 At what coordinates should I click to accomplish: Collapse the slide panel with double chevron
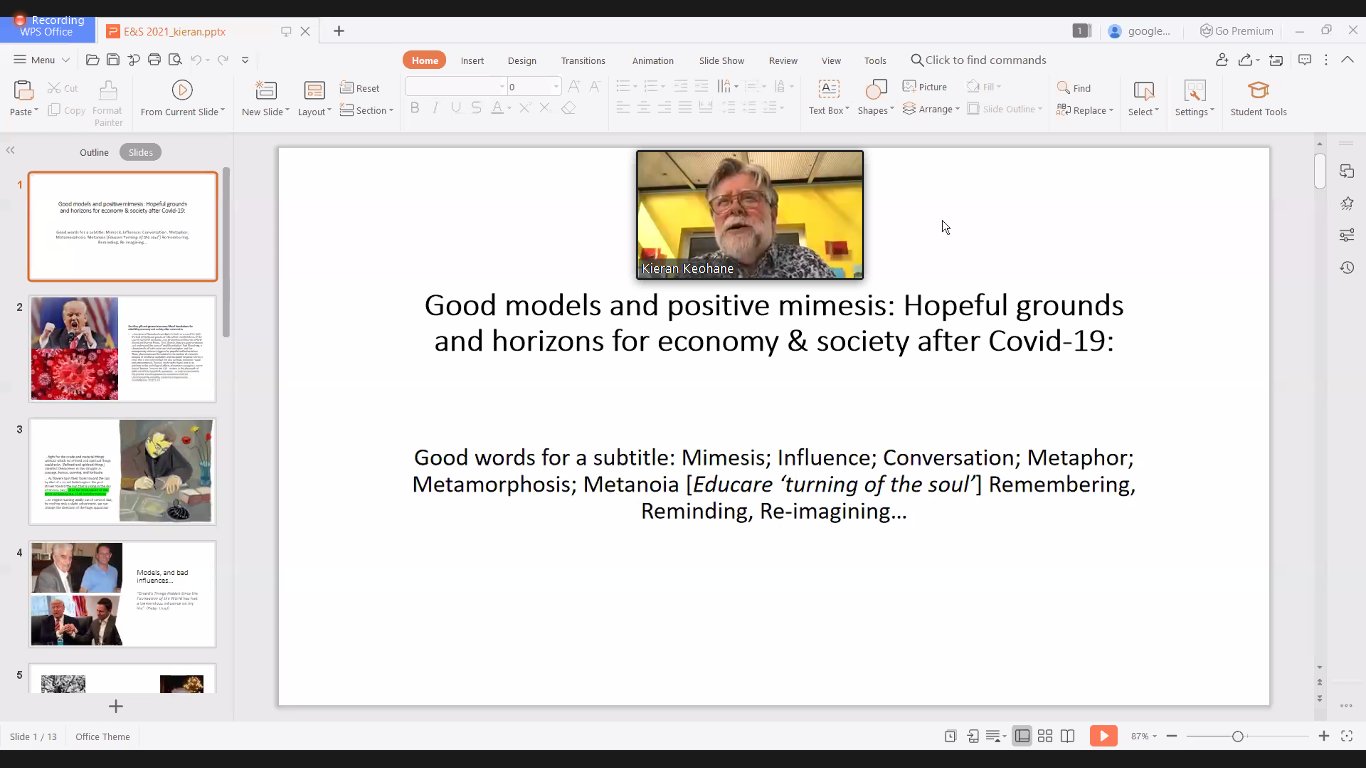[x=10, y=151]
